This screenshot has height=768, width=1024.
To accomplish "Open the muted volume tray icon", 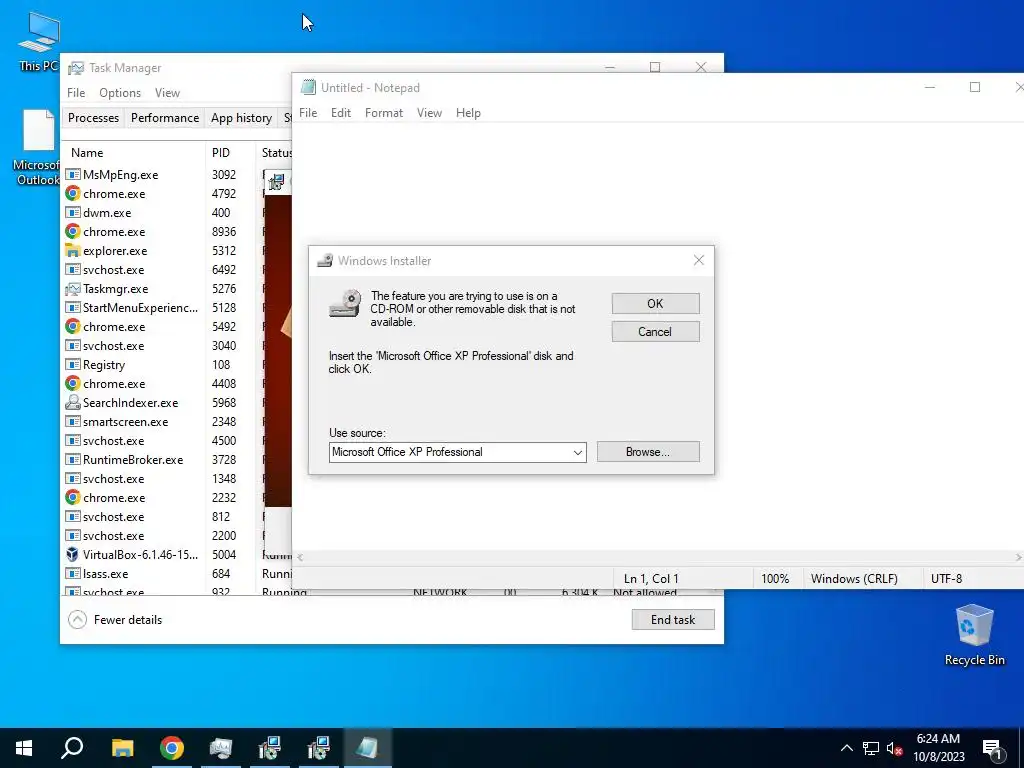I will (894, 748).
